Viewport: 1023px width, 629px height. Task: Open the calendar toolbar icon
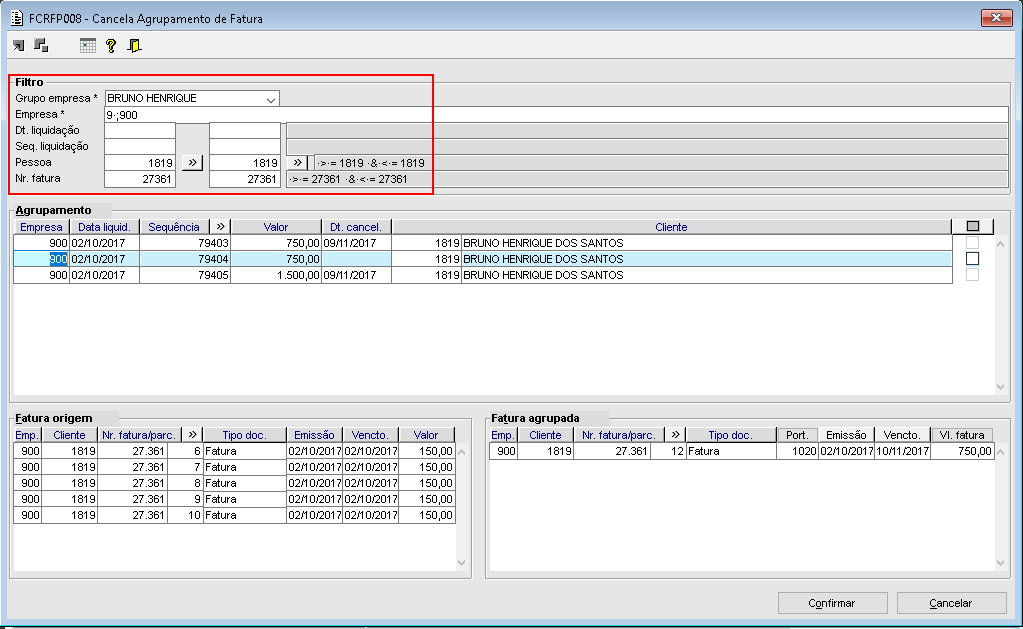point(87,45)
